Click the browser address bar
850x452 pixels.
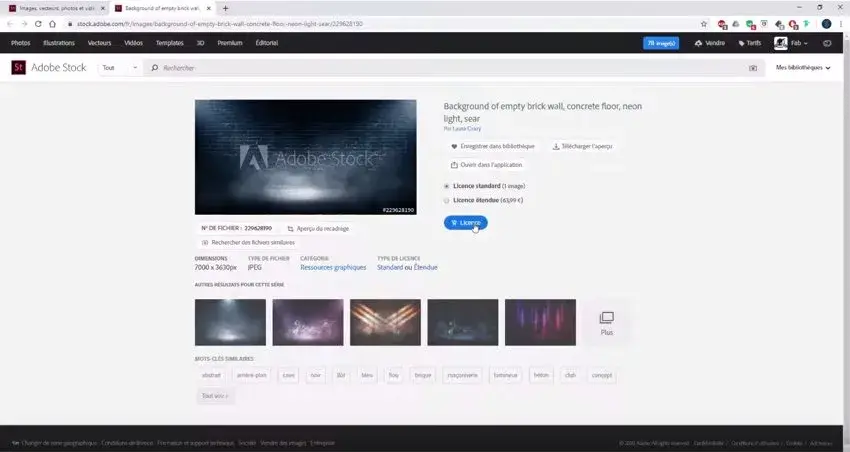click(379, 24)
